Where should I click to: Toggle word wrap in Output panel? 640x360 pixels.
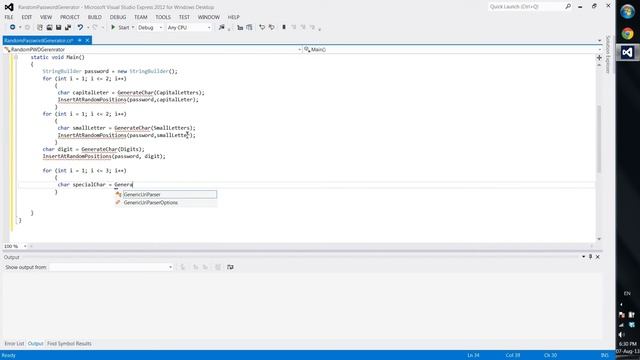click(x=230, y=267)
